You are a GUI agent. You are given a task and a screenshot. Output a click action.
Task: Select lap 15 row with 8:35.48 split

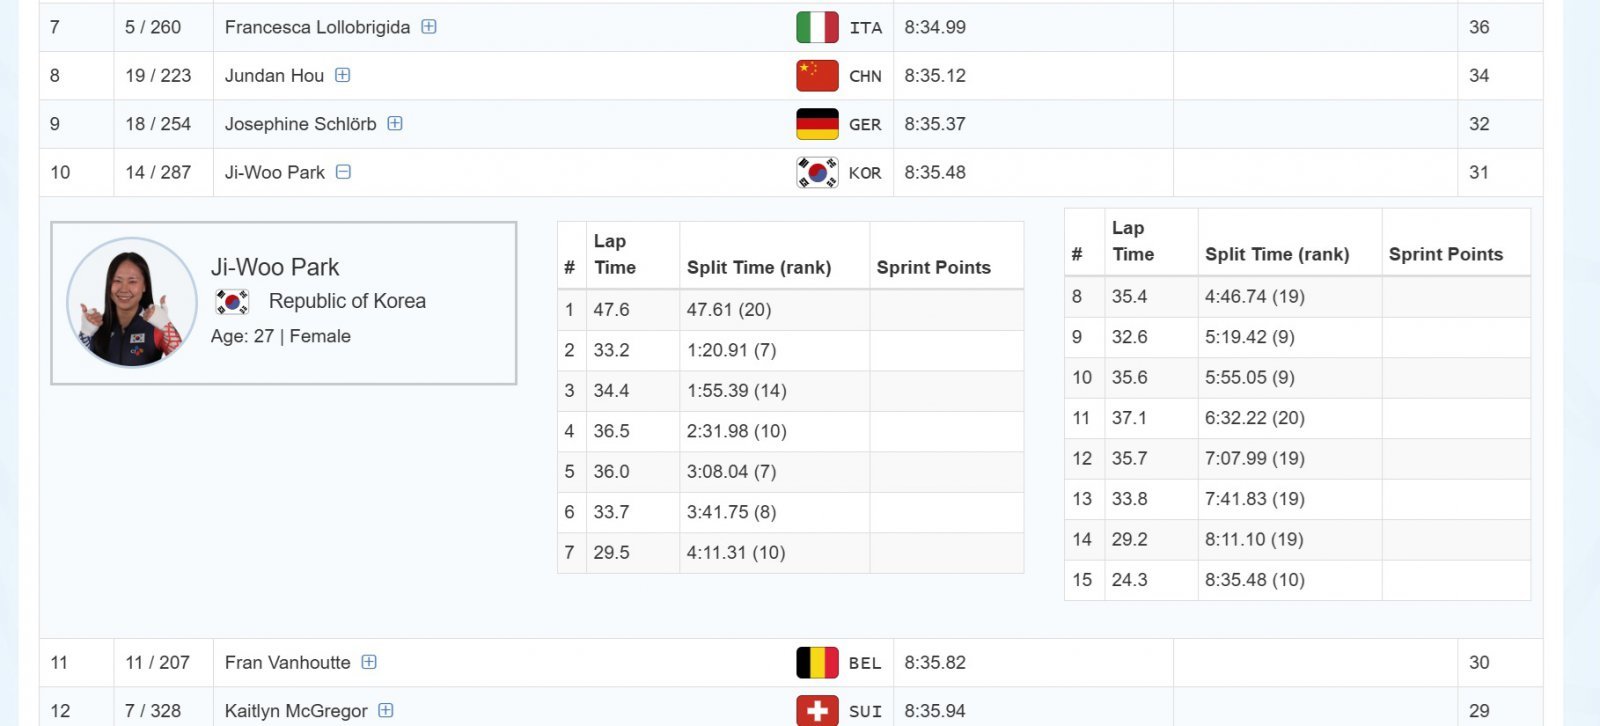point(1296,580)
